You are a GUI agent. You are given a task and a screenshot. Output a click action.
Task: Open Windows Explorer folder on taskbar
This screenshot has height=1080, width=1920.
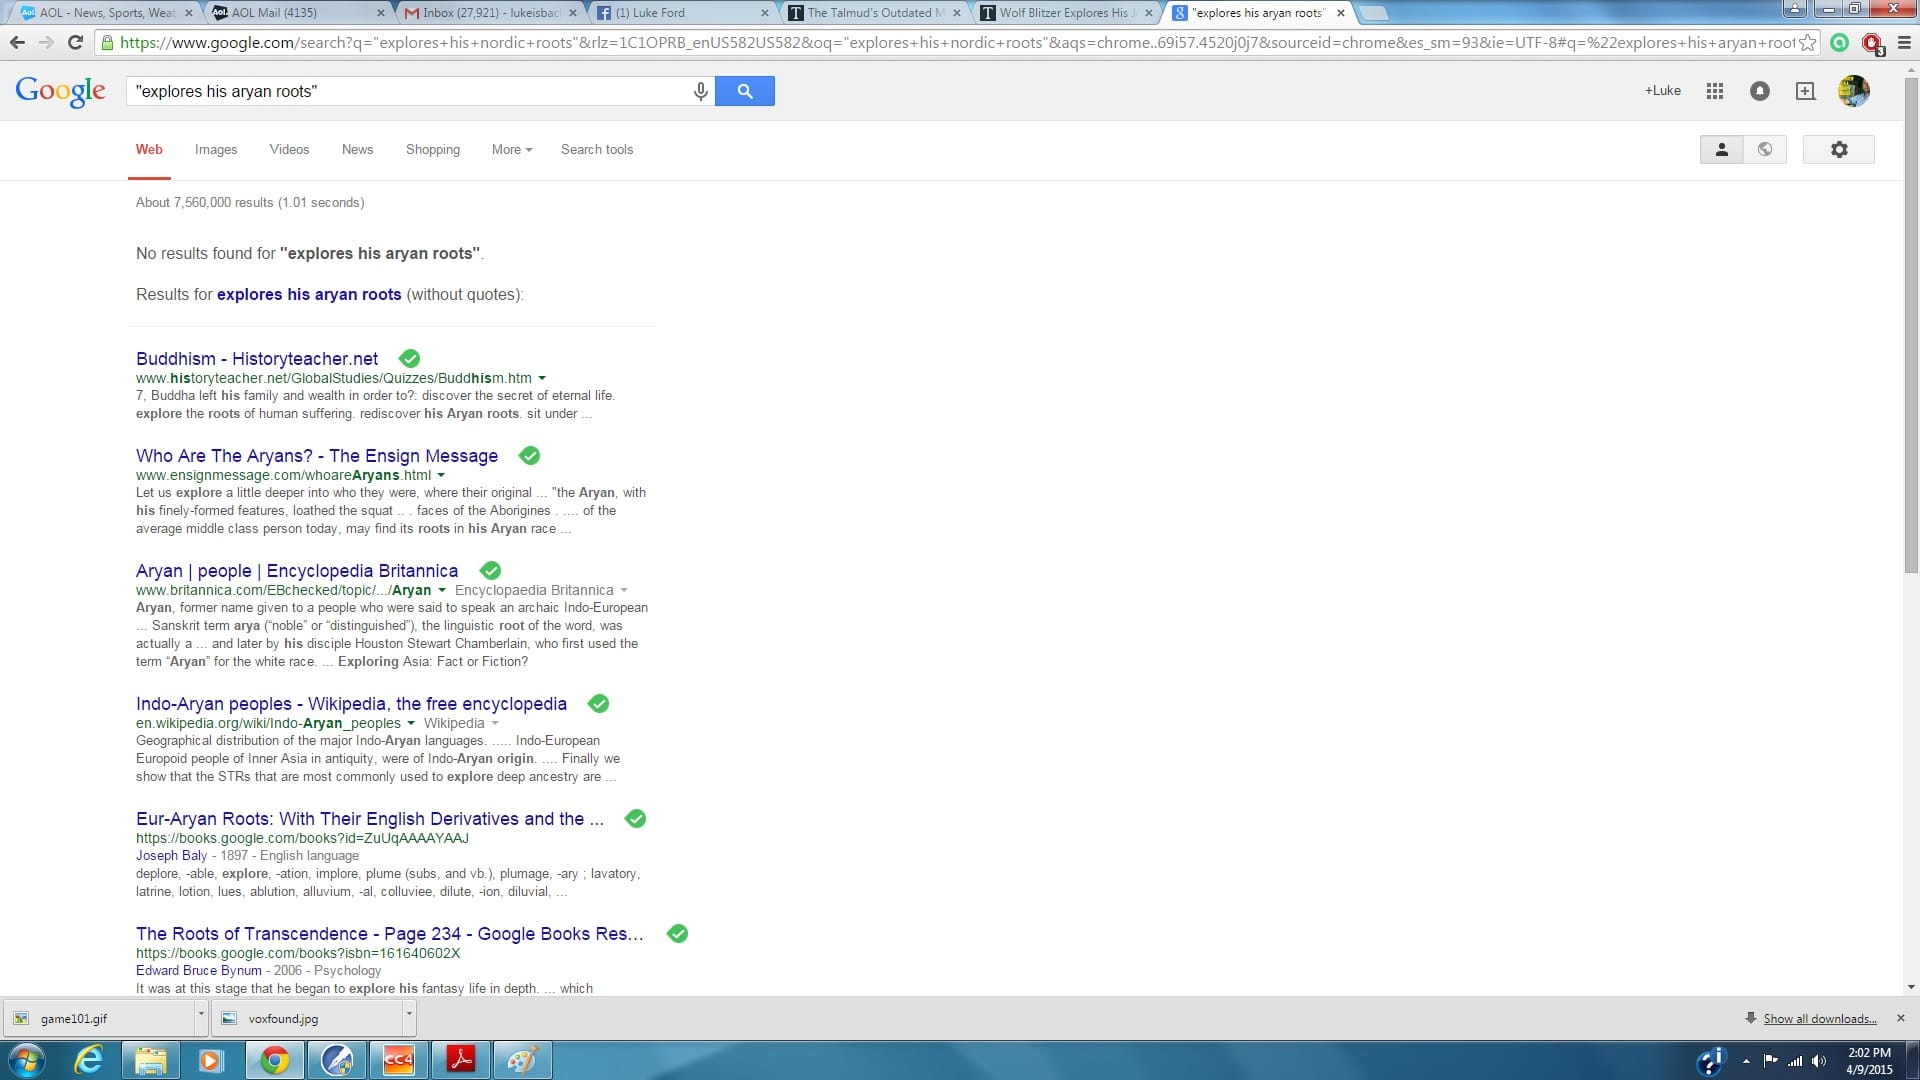click(151, 1060)
